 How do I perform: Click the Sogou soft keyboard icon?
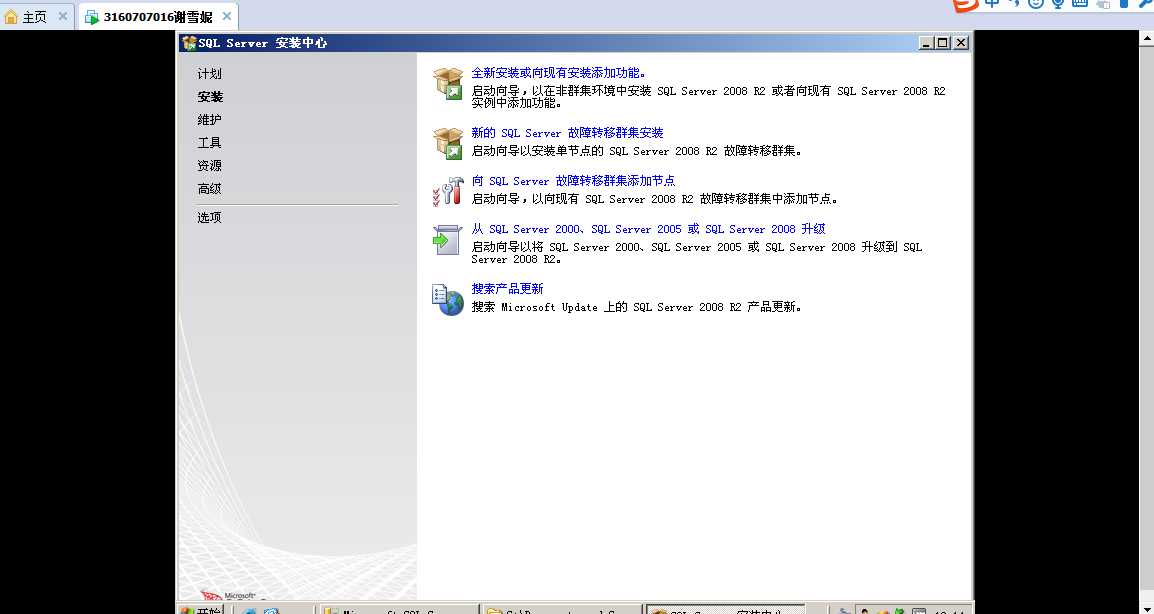point(1080,3)
